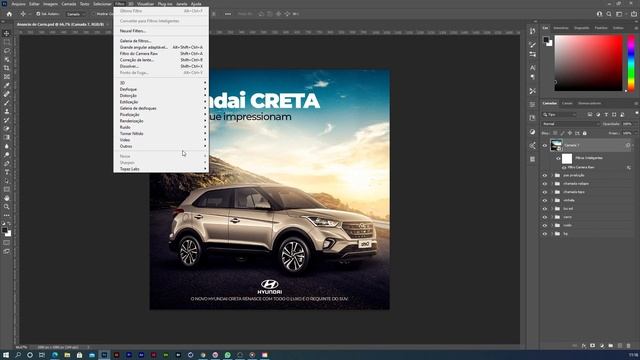This screenshot has height=360, width=640.
Task: Select the Hand tool
Action: click(x=7, y=198)
